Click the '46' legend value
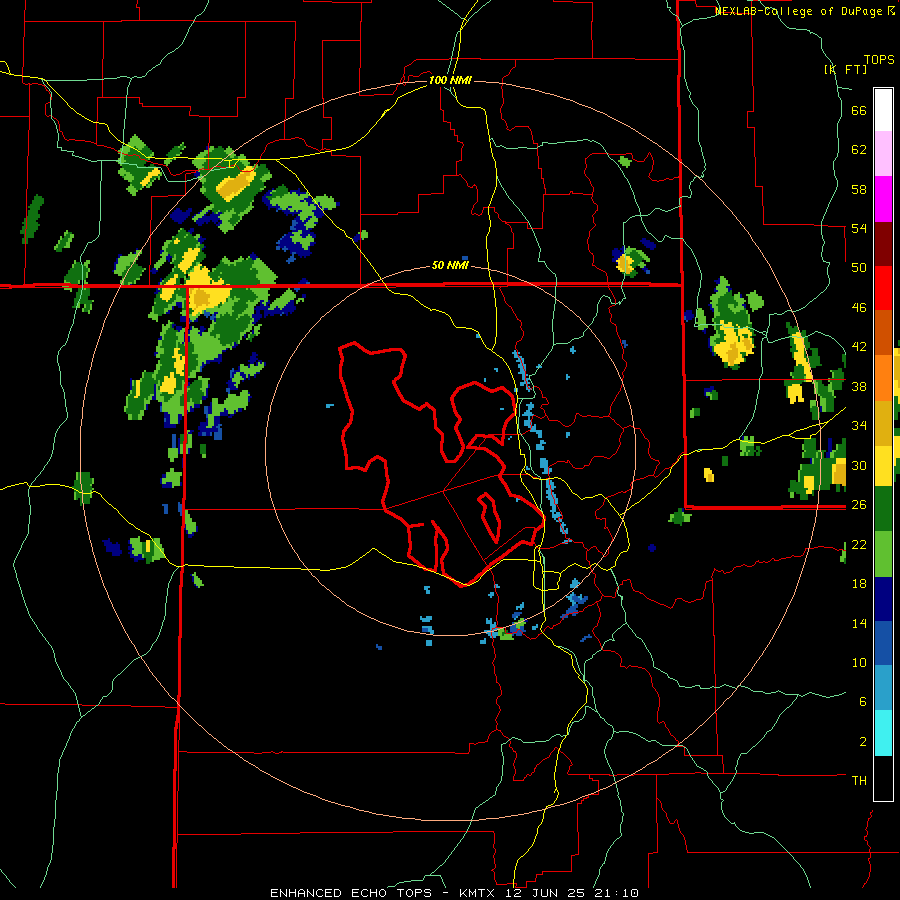The image size is (900, 900). click(x=859, y=308)
